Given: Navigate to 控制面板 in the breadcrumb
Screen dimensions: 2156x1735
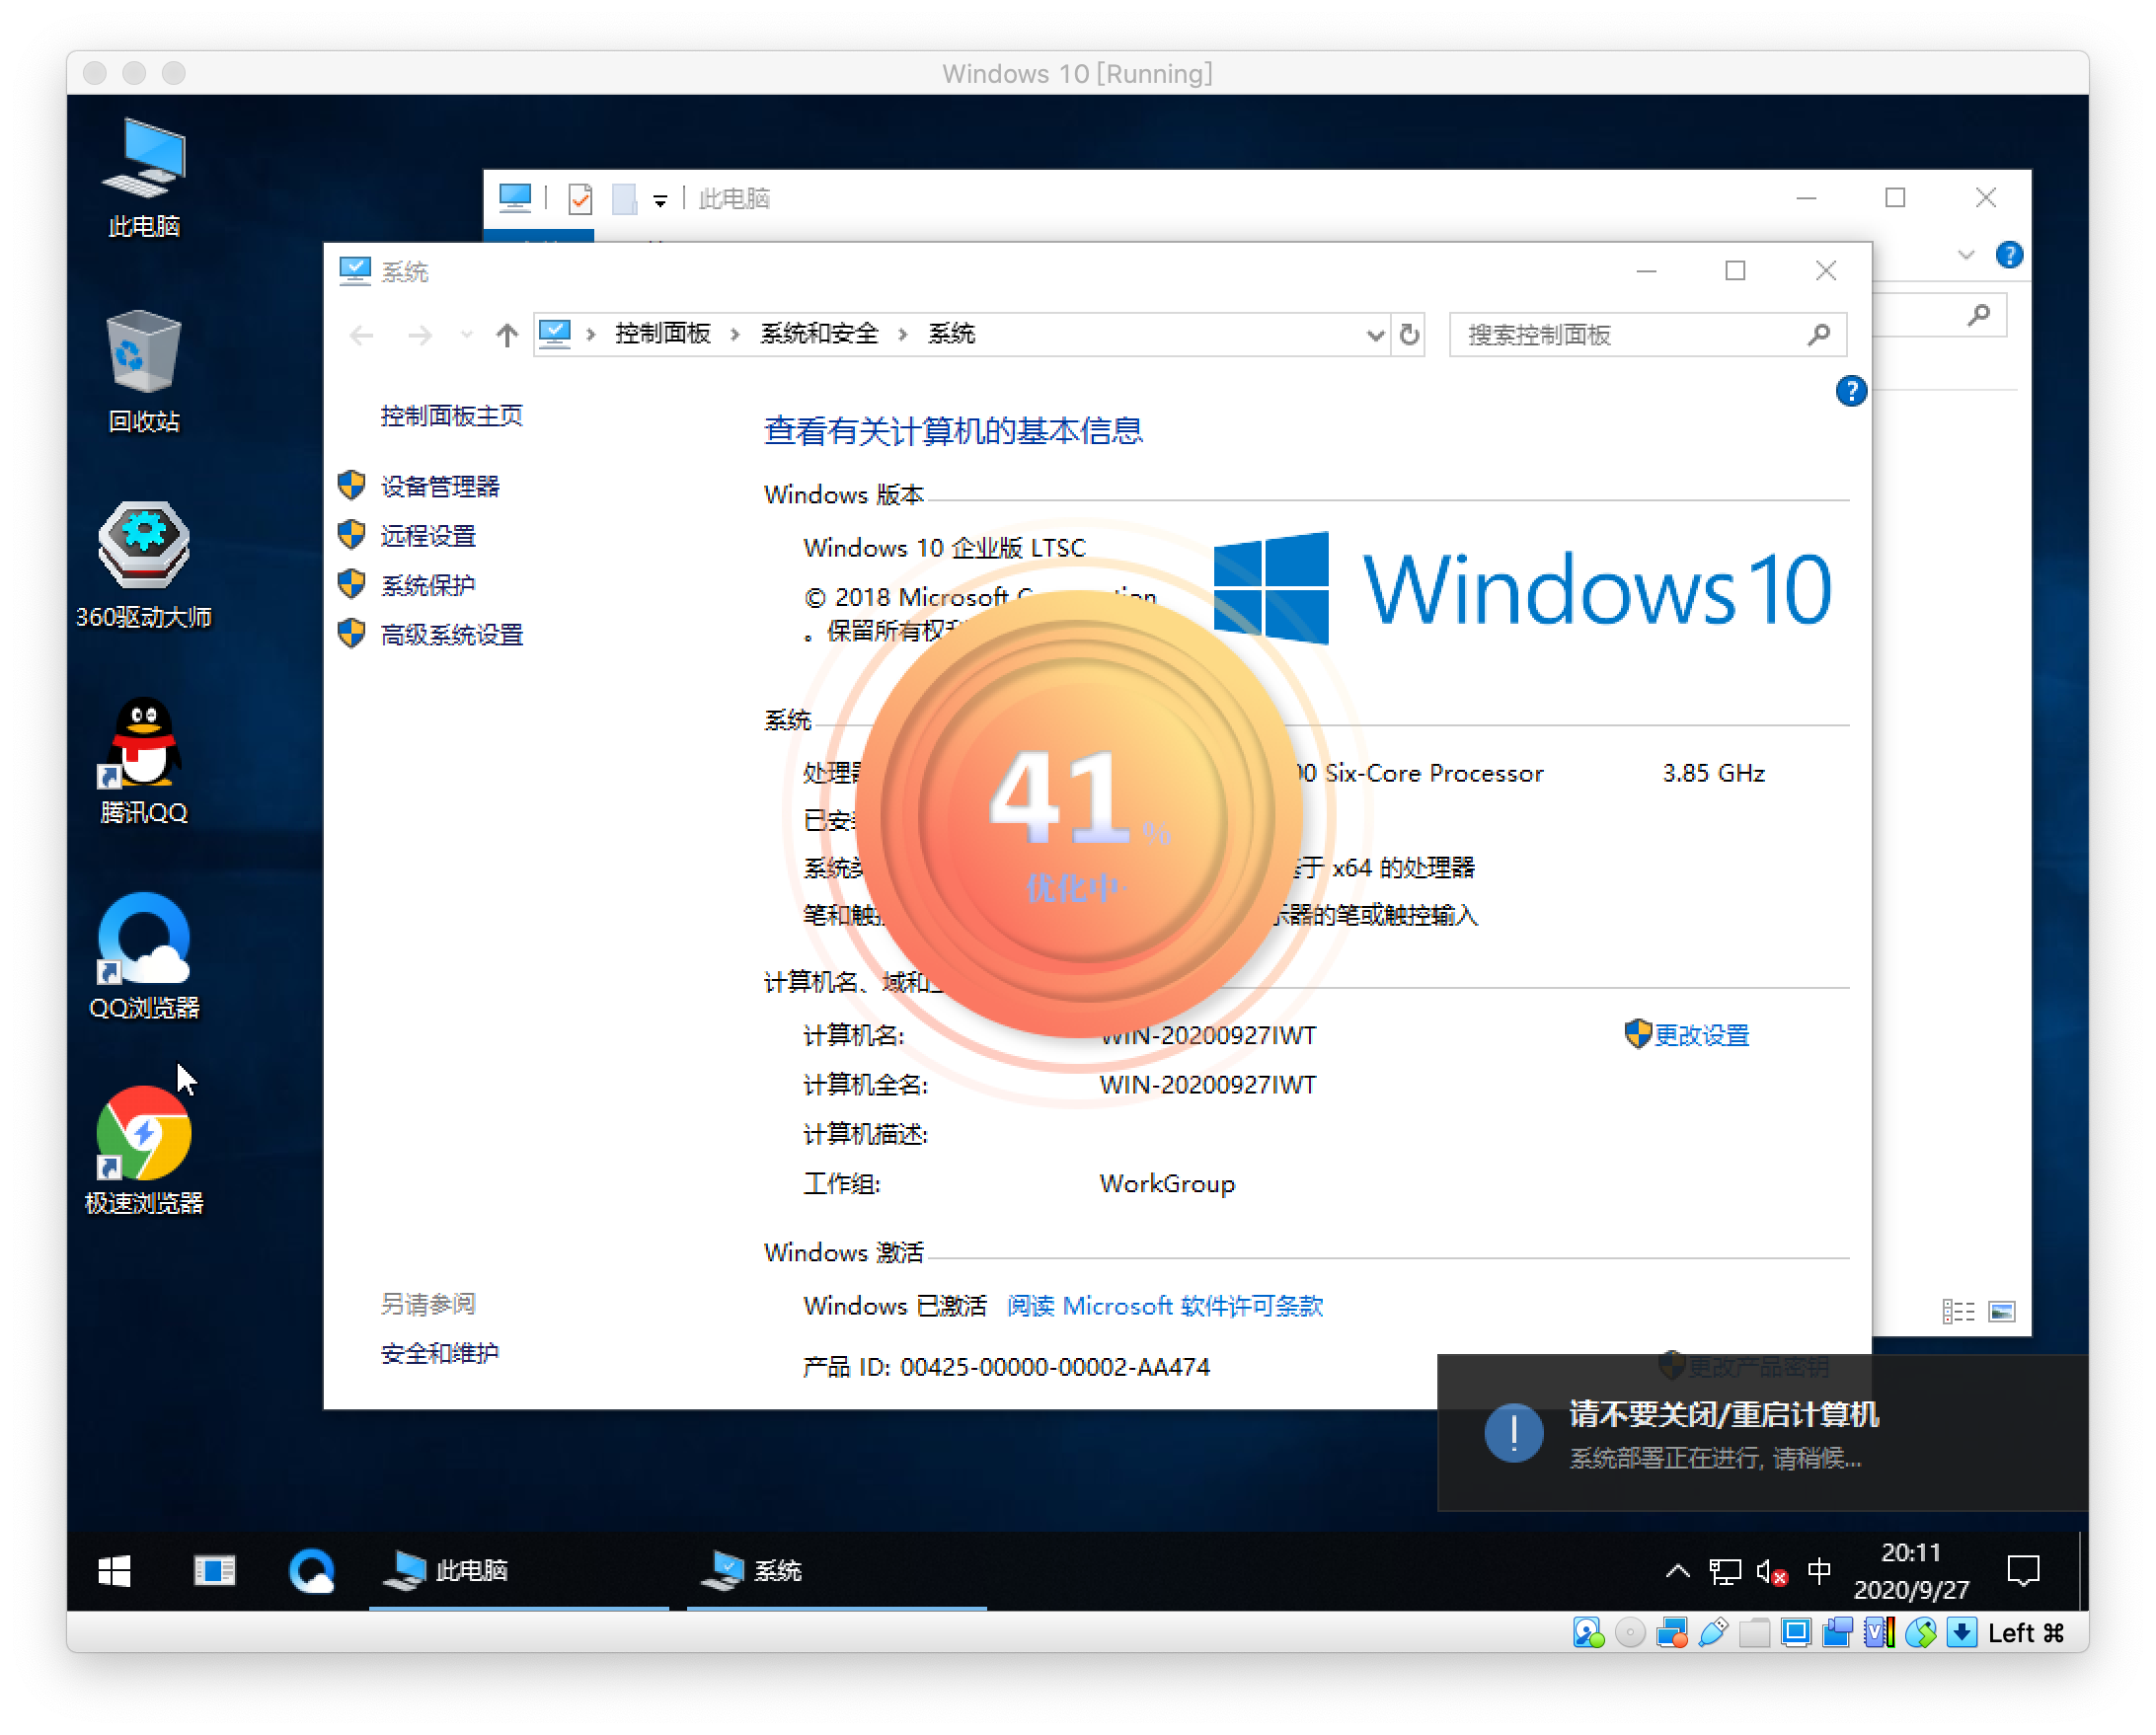Looking at the screenshot, I should pos(663,334).
